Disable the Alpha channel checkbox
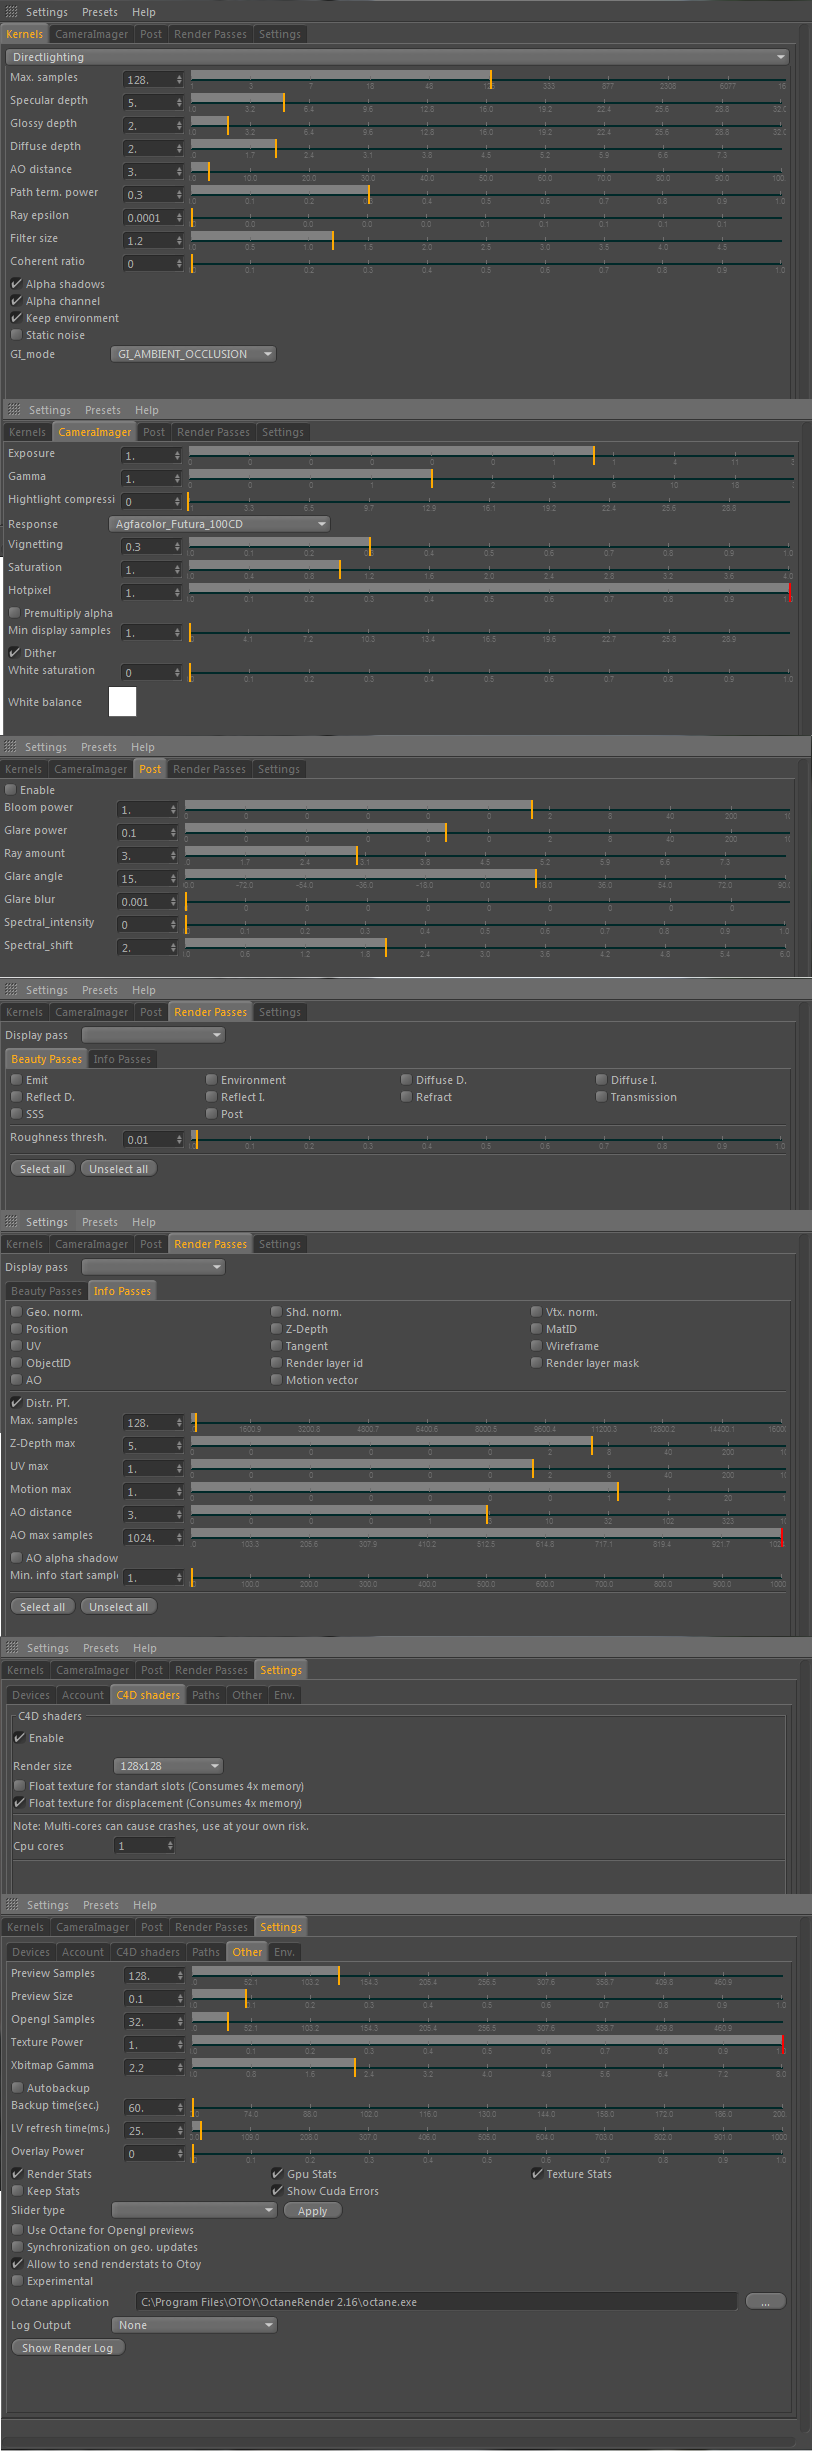Screen dimensions: 813x2451 pos(16,301)
